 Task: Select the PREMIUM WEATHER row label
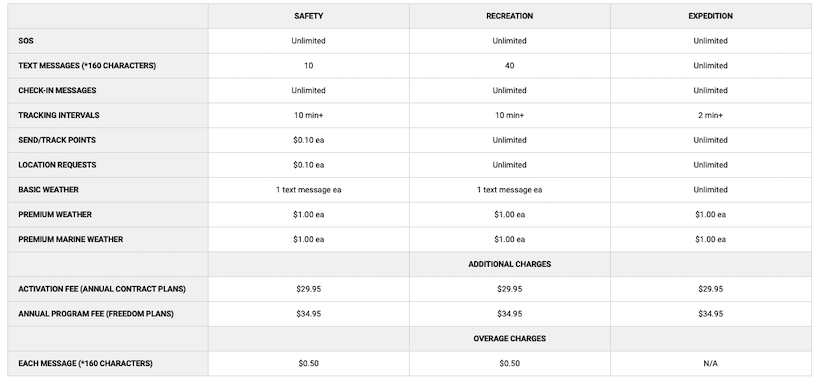(x=55, y=214)
